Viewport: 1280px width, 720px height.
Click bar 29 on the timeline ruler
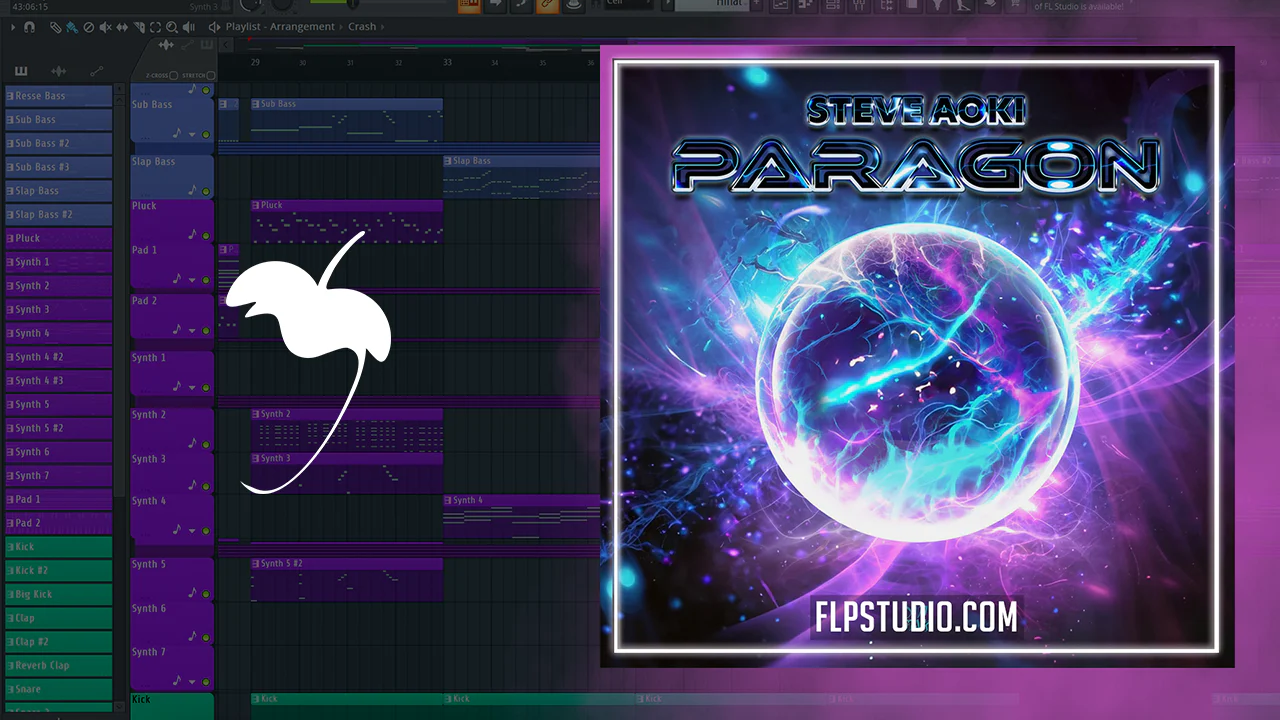point(255,62)
